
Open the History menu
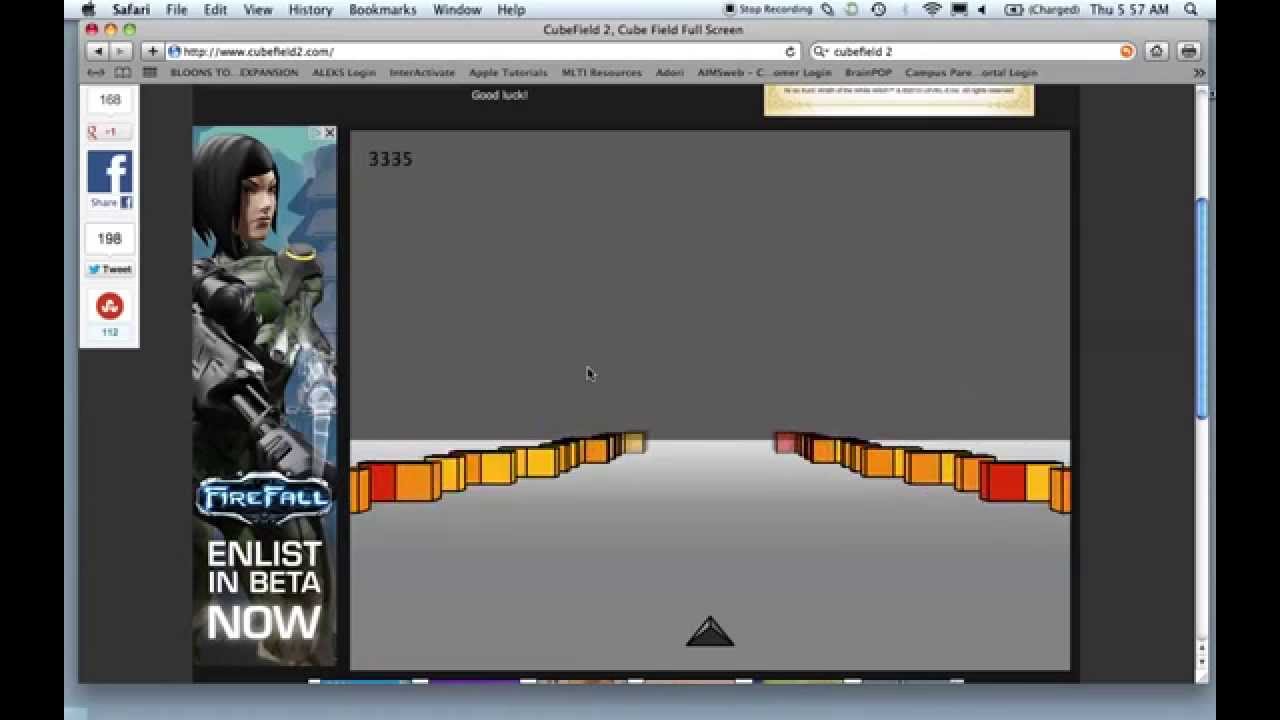310,10
